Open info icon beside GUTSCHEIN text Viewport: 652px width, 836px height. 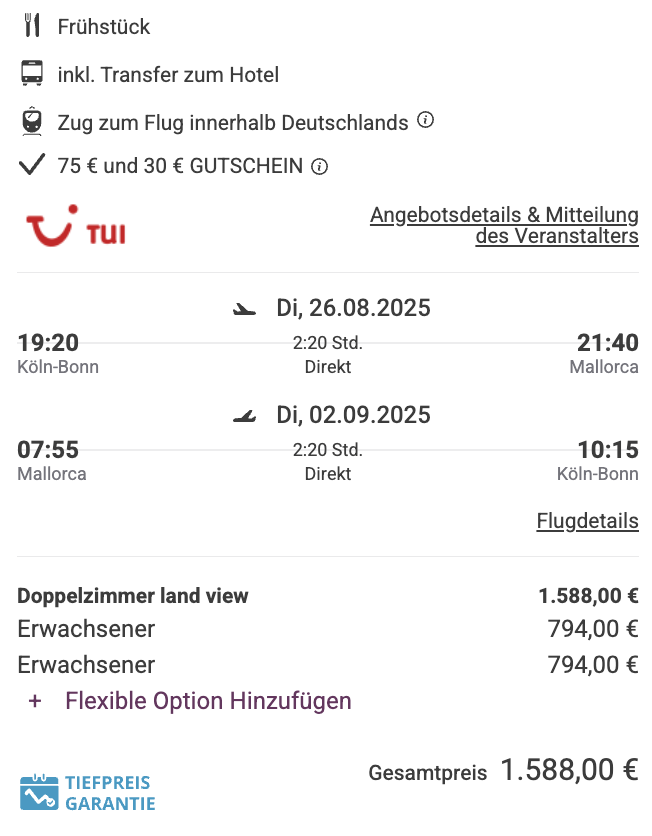319,167
